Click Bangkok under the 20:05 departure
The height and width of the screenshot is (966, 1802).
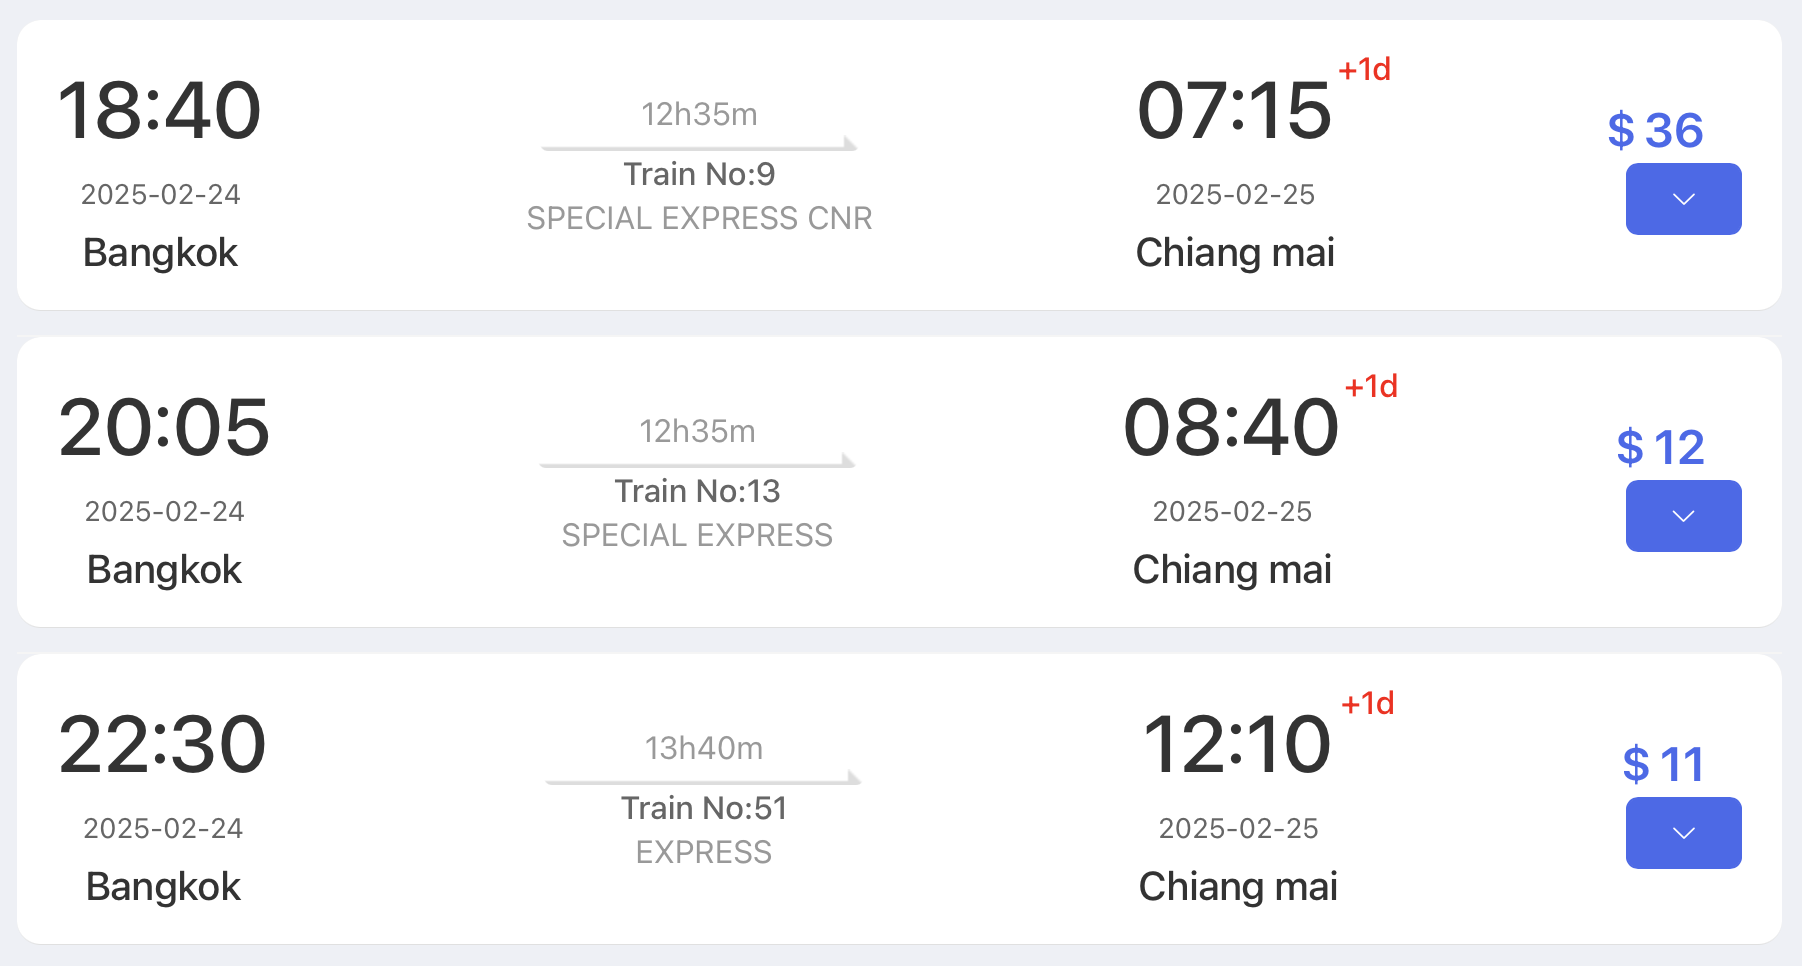pos(164,570)
